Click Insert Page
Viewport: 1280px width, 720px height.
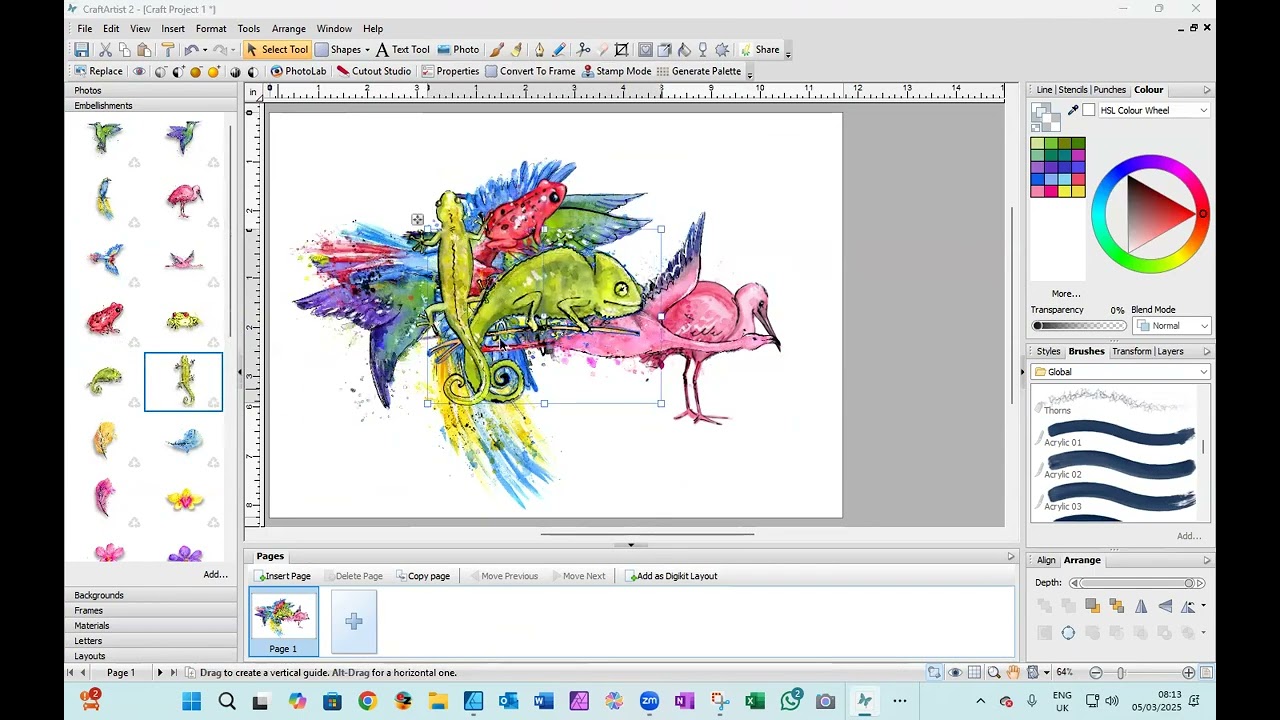click(x=284, y=576)
